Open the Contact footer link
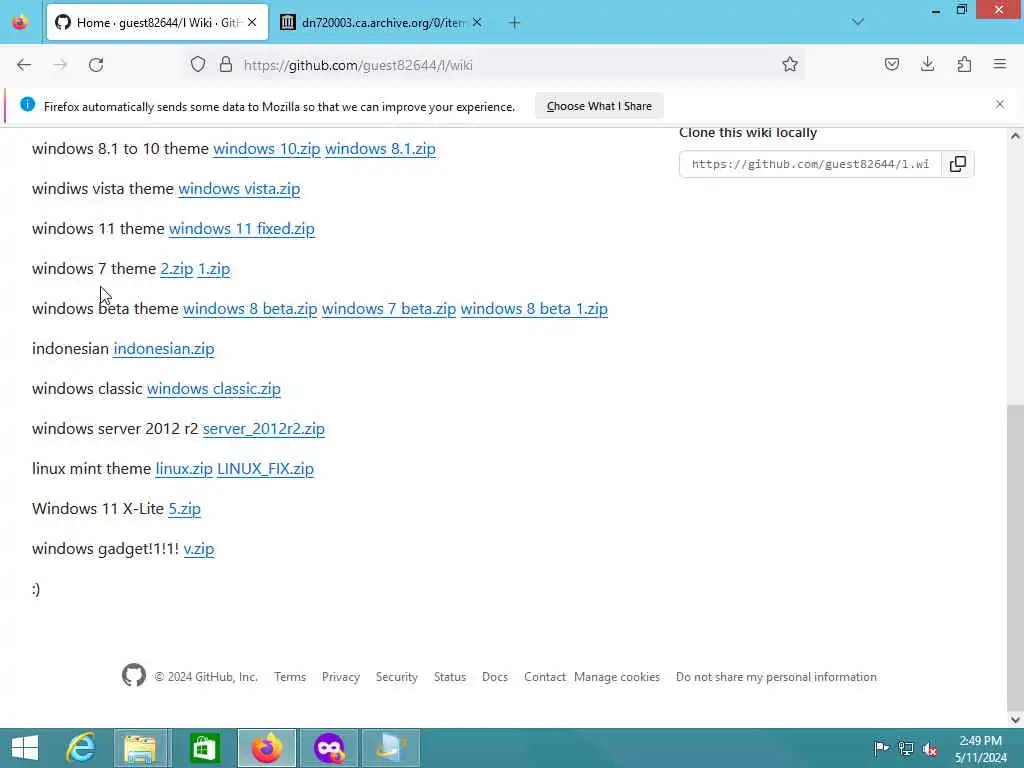This screenshot has width=1024, height=768. [x=545, y=677]
